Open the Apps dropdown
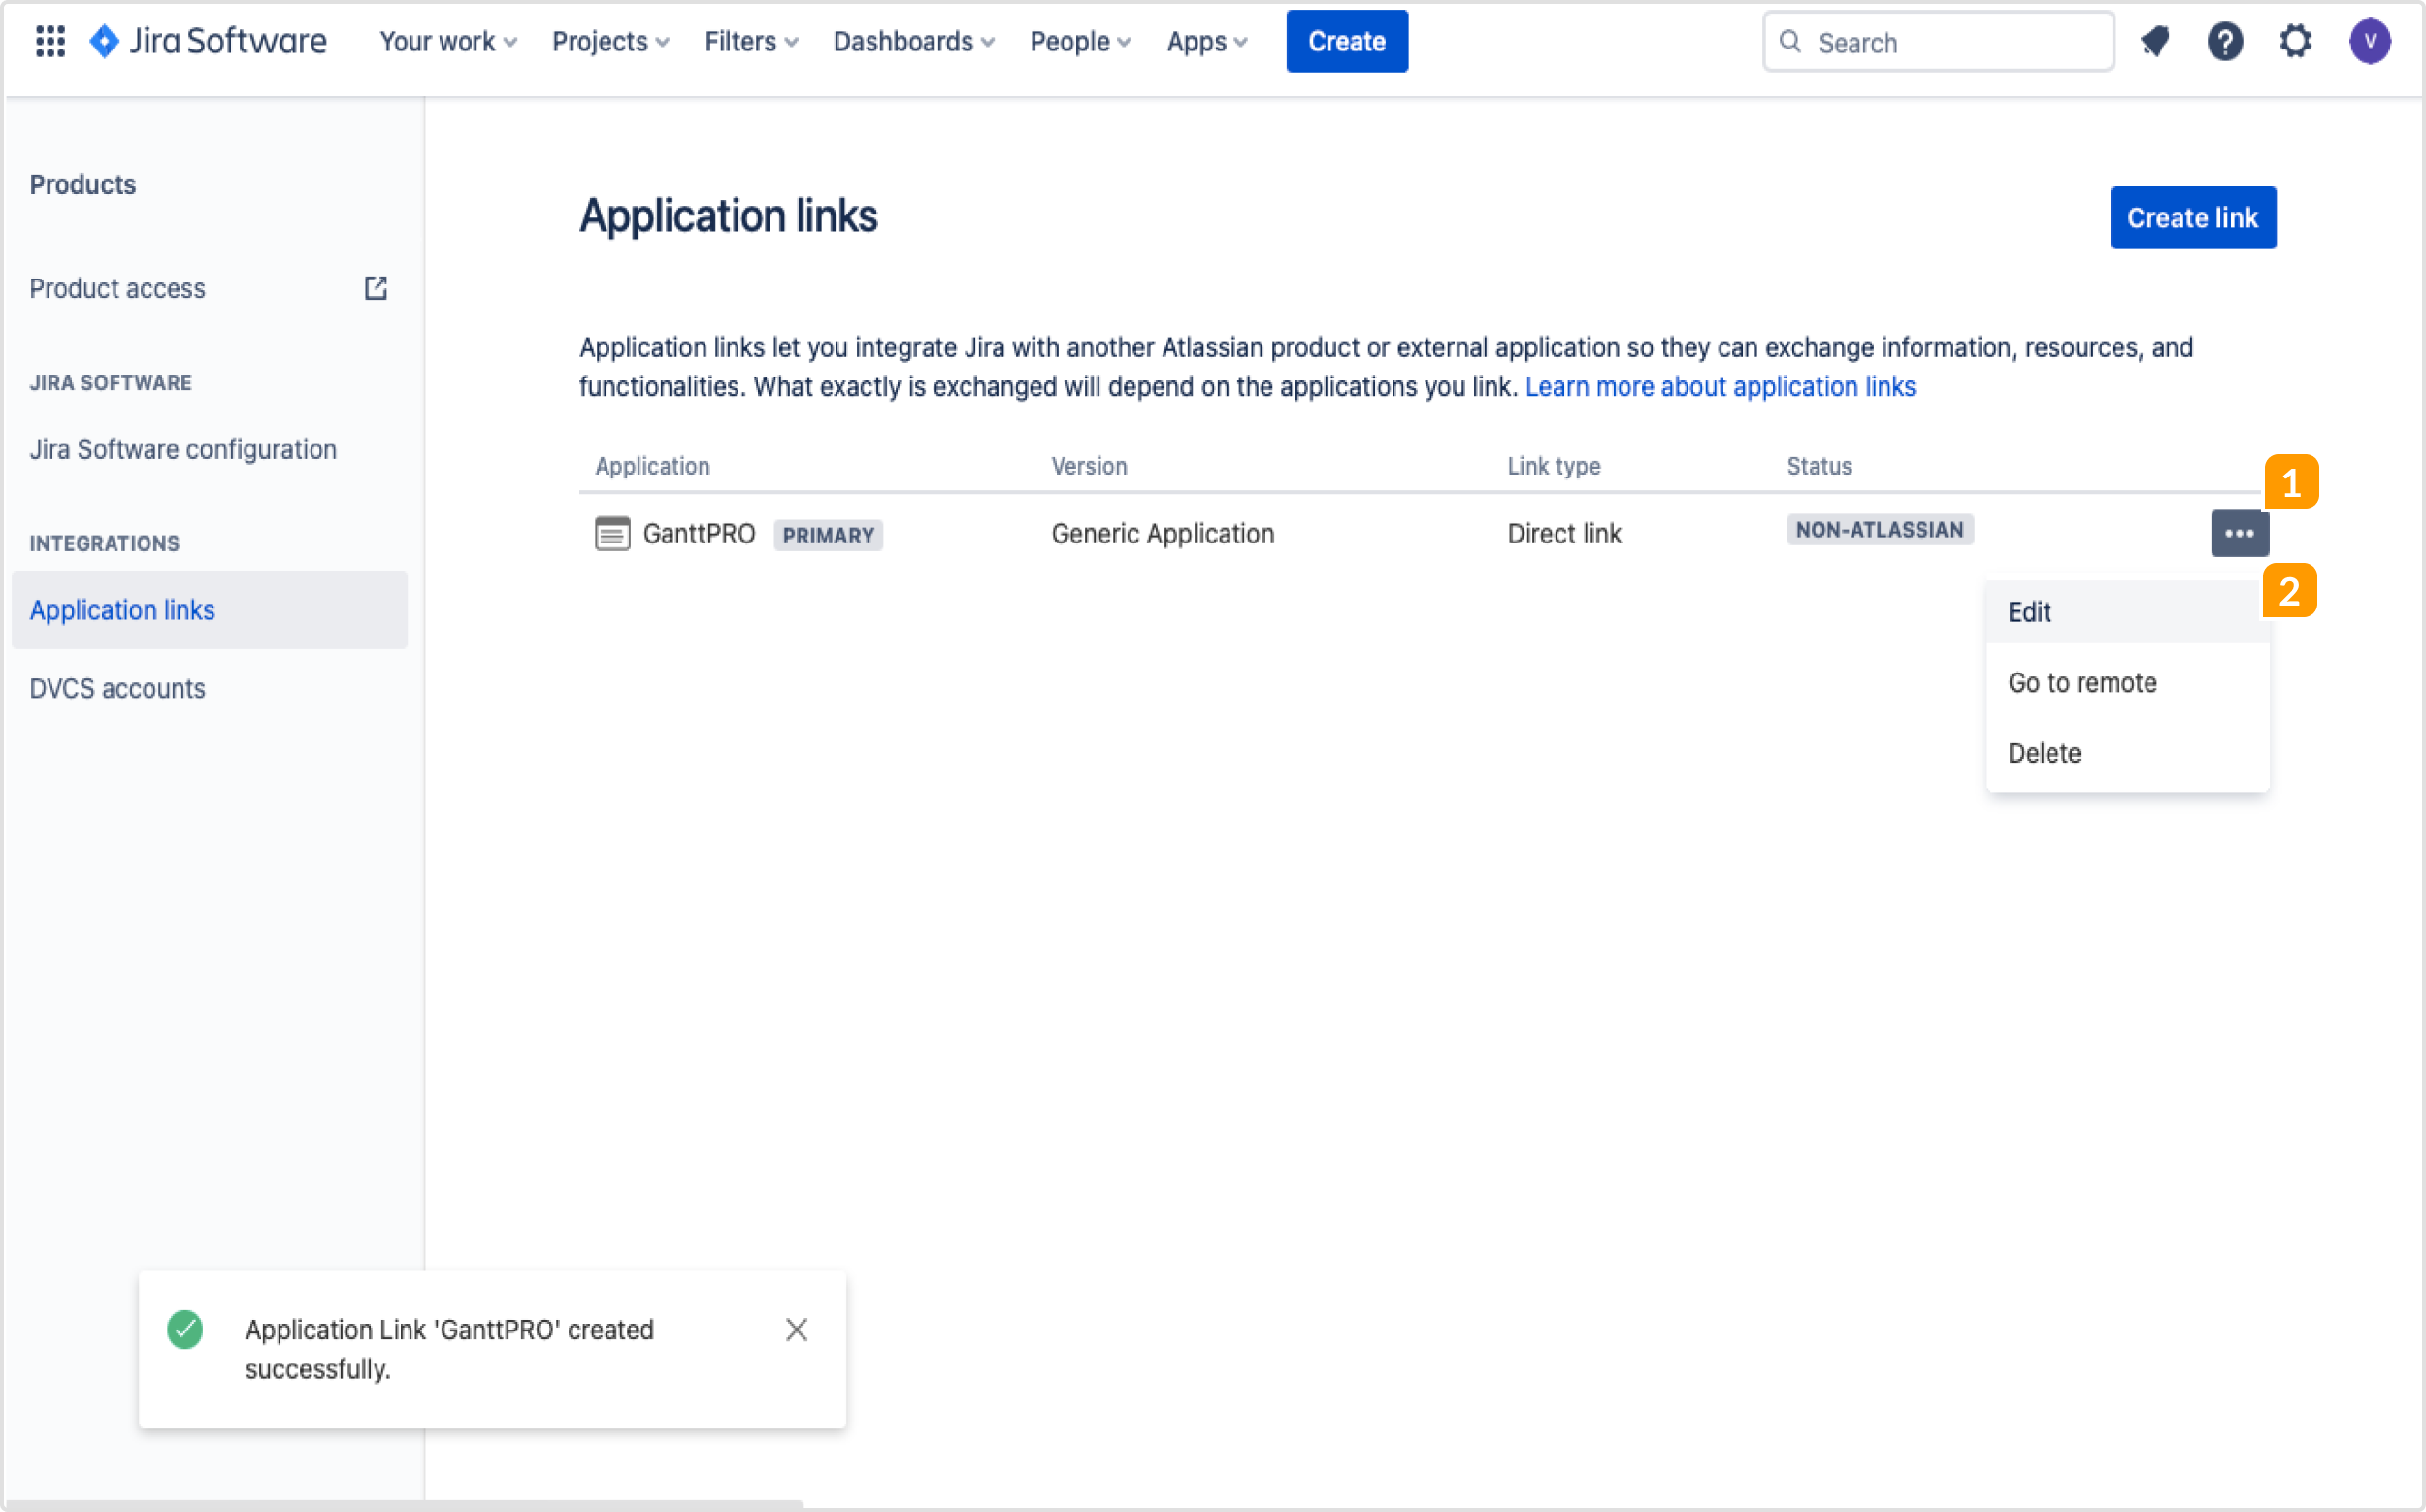This screenshot has height=1512, width=2426. coord(1206,41)
